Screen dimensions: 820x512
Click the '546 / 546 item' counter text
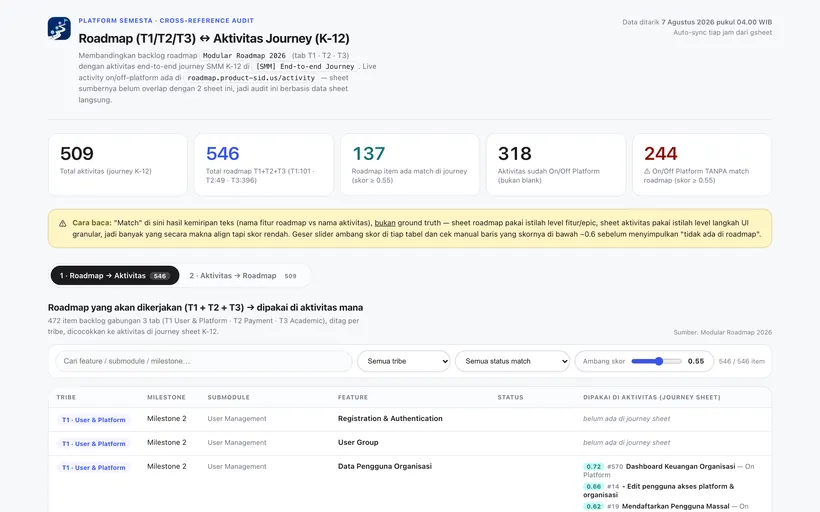(742, 361)
